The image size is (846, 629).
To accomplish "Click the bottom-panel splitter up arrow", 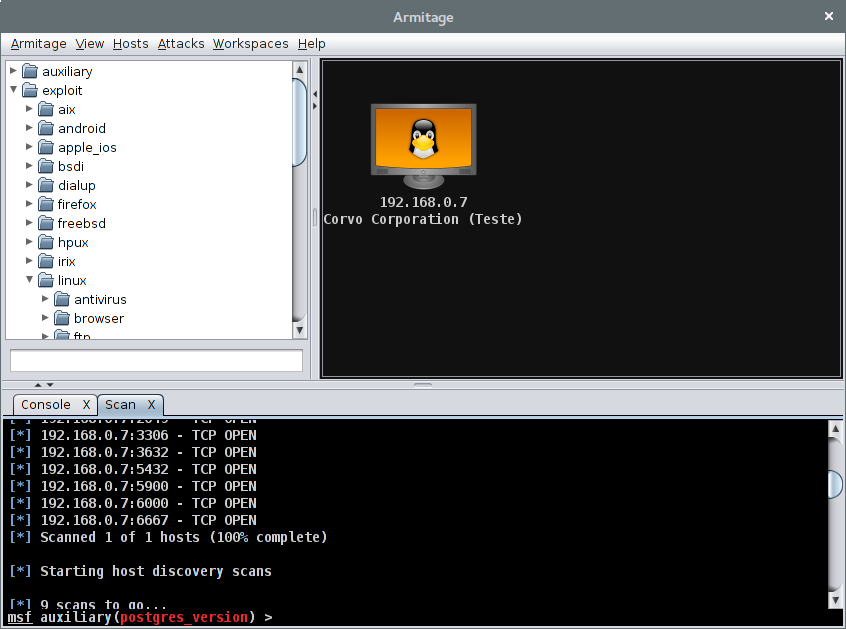I will (38, 385).
